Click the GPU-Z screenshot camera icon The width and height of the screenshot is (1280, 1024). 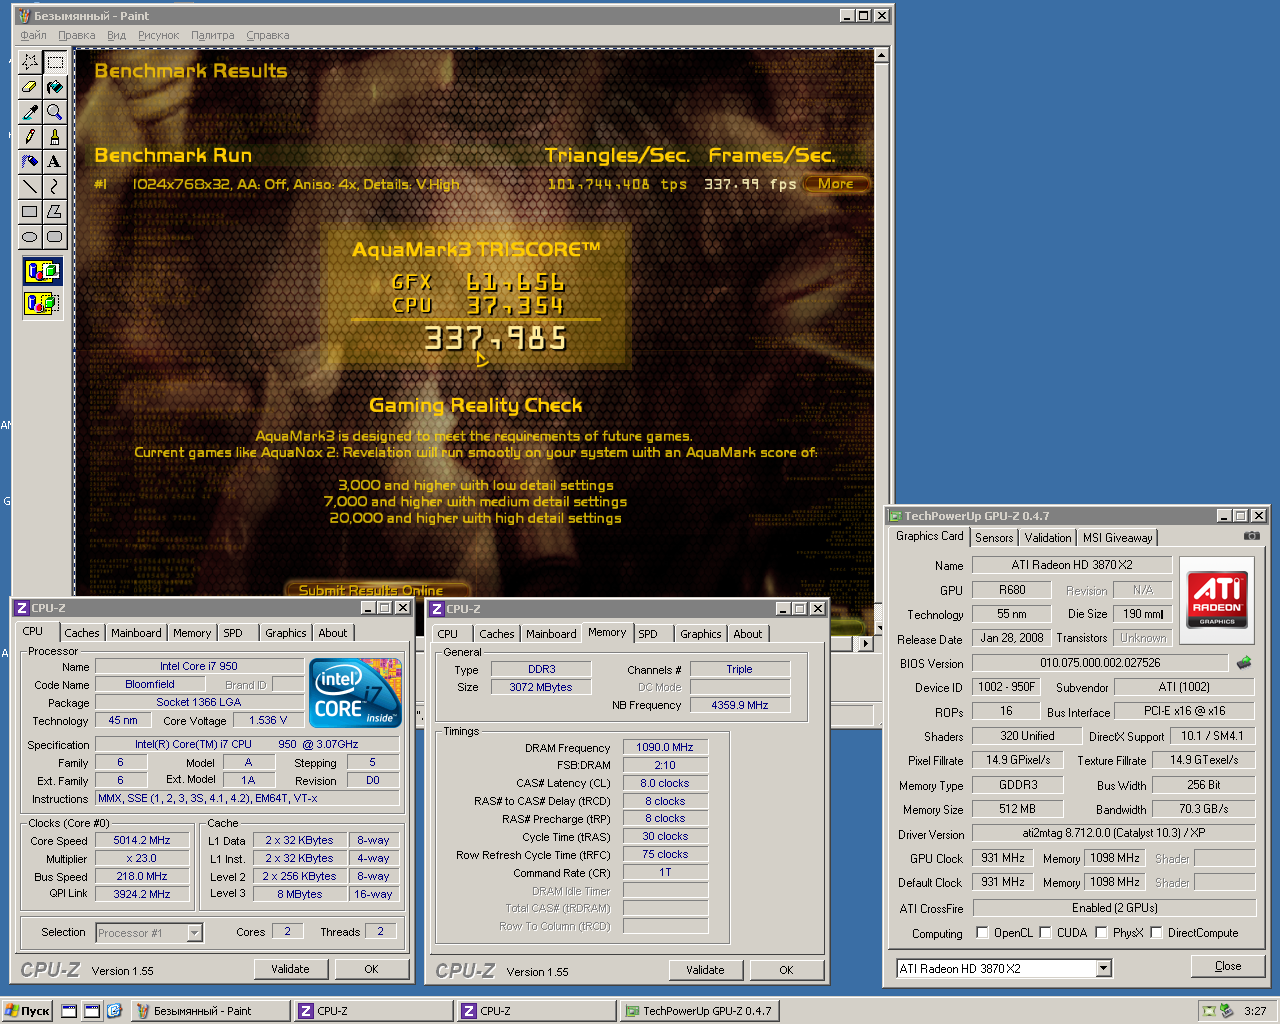coord(1251,536)
